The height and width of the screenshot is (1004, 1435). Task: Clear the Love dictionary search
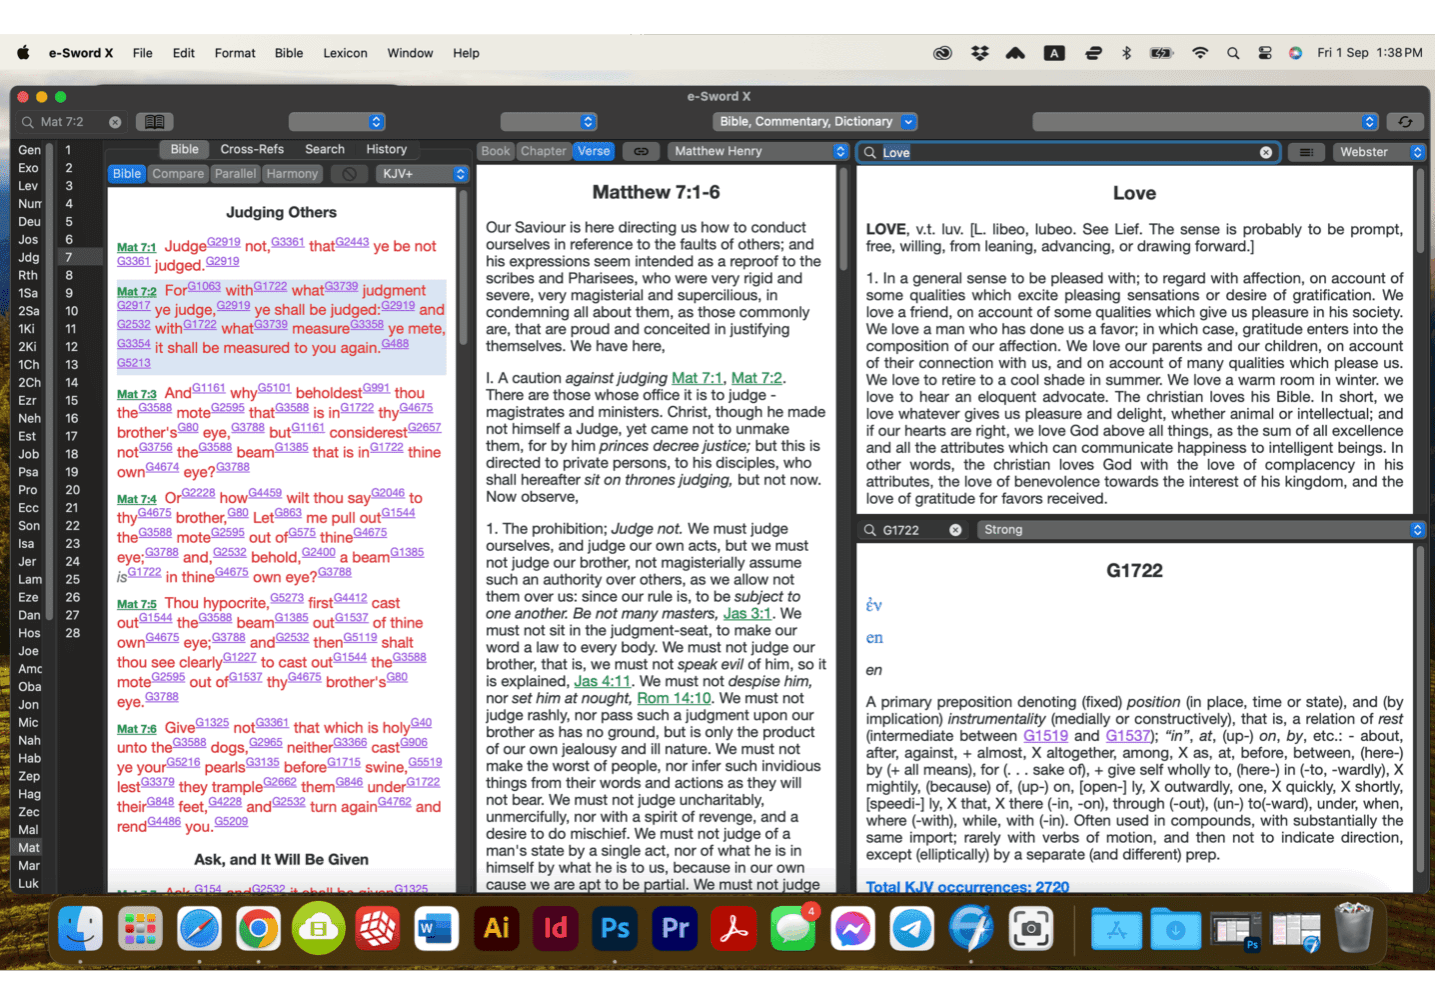tap(1266, 152)
